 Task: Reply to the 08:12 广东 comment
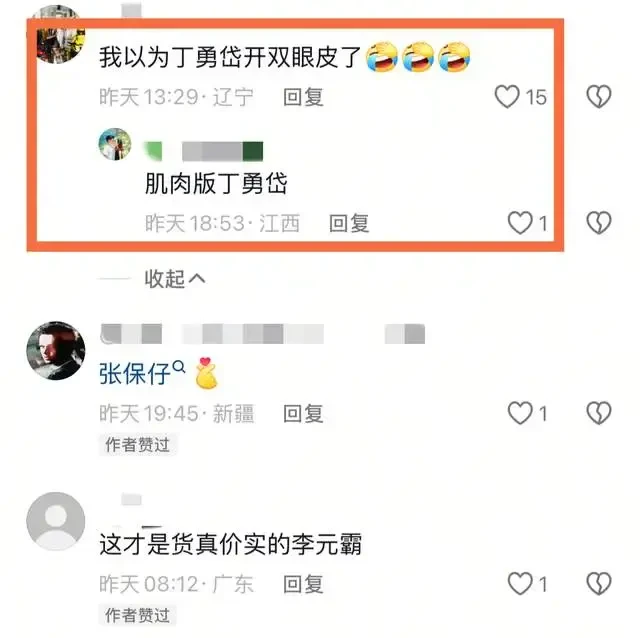[304, 584]
